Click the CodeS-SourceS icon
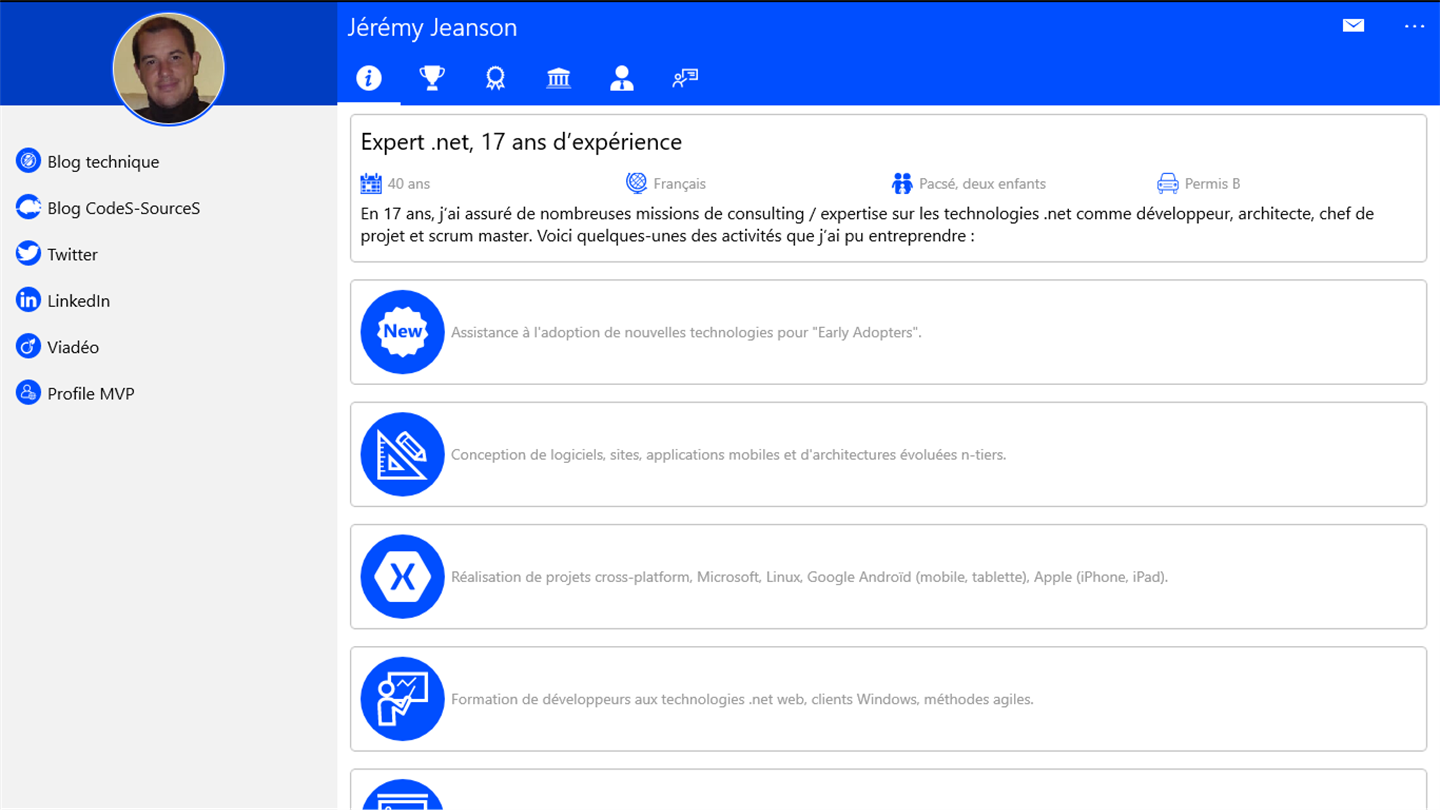The height and width of the screenshot is (810, 1440). tap(28, 207)
